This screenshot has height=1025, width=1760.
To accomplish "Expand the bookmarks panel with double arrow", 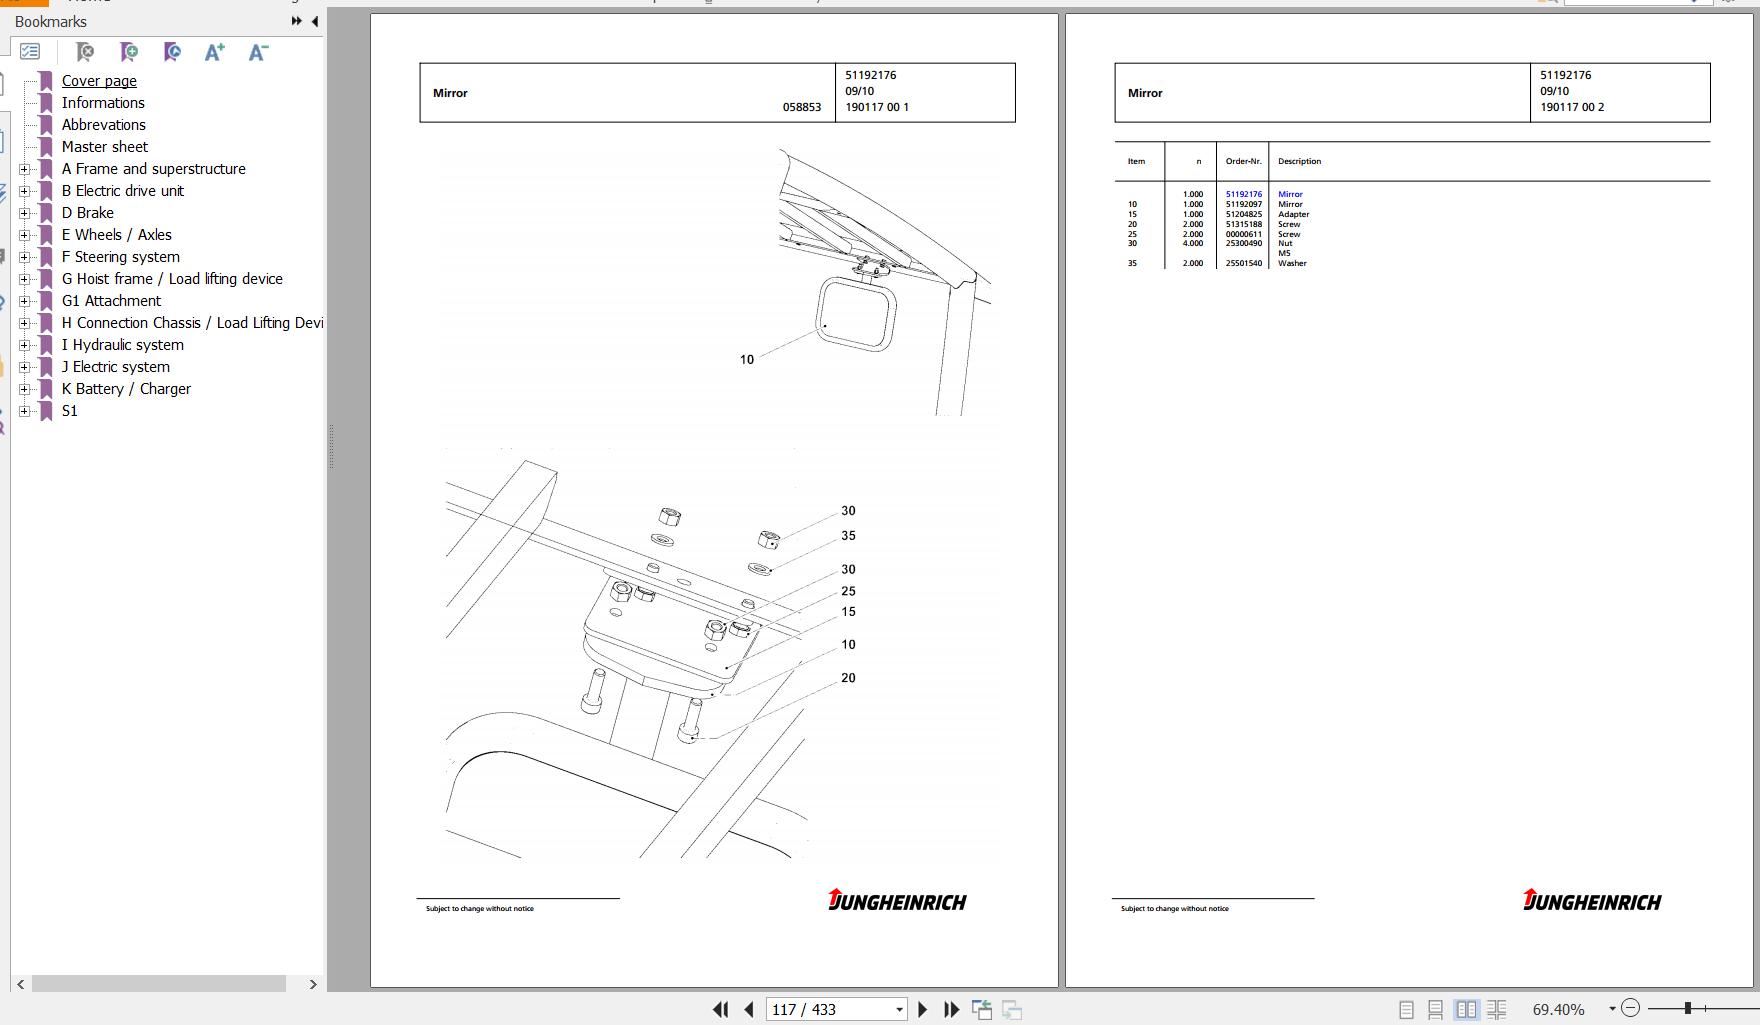I will coord(297,21).
